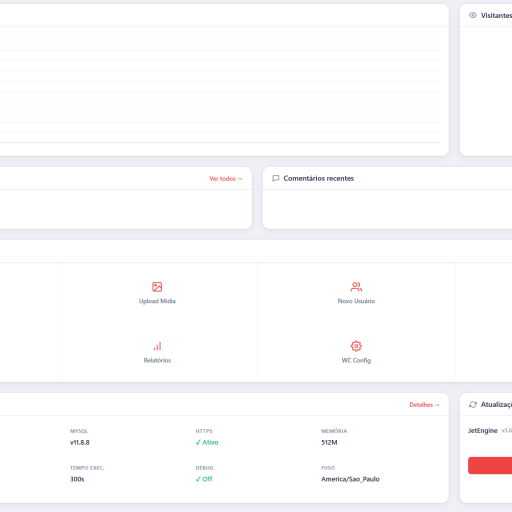Click the red update button
This screenshot has height=512, width=512.
(490, 465)
